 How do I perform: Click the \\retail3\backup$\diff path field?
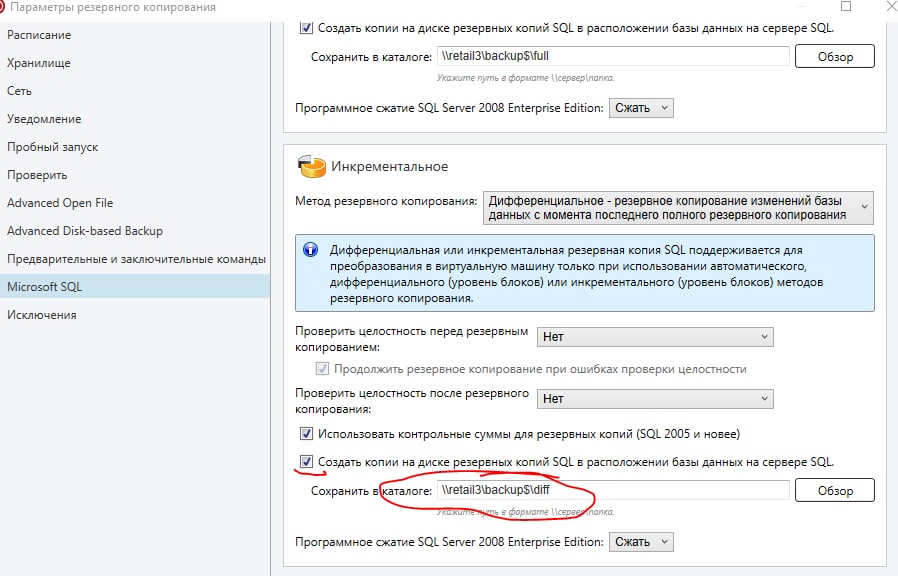click(x=613, y=490)
